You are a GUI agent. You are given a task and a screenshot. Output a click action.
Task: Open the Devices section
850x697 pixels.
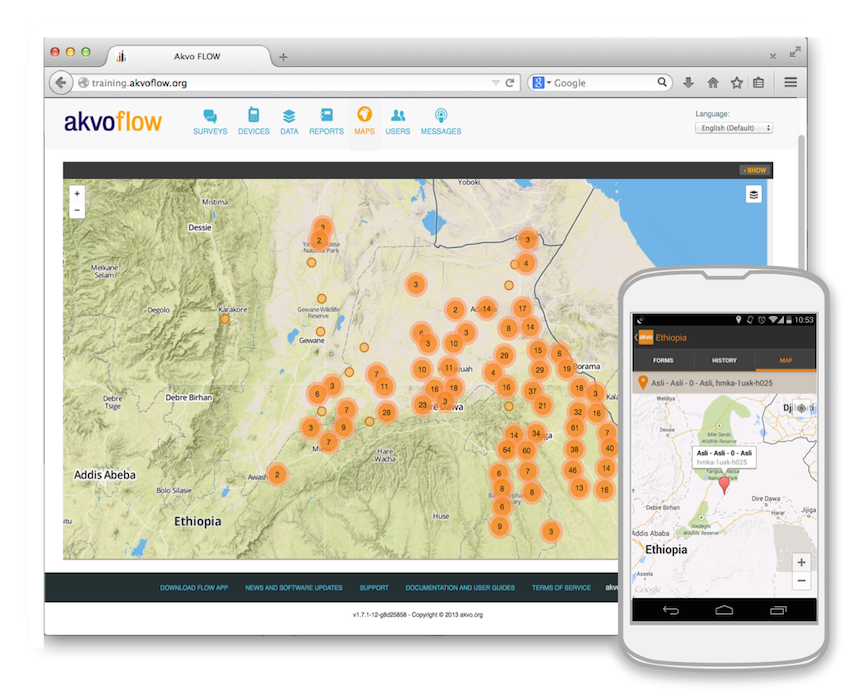(253, 122)
